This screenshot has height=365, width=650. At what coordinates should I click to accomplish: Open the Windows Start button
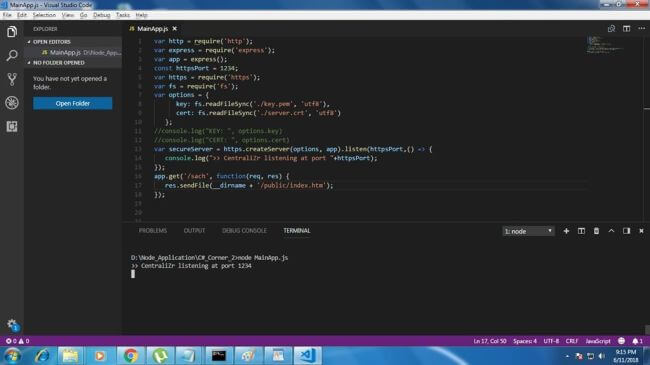12,356
